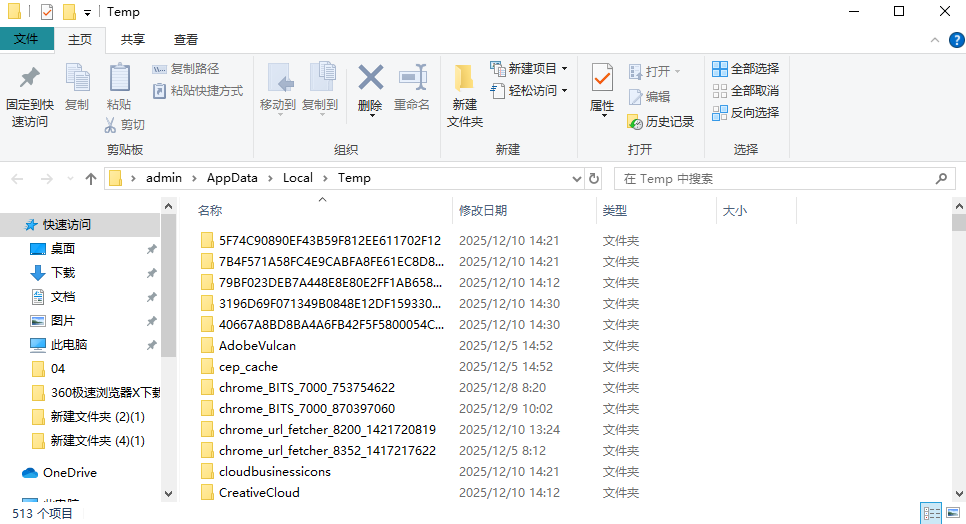Click the 固定到快速访问 pin icon
The width and height of the screenshot is (966, 524).
(x=30, y=78)
